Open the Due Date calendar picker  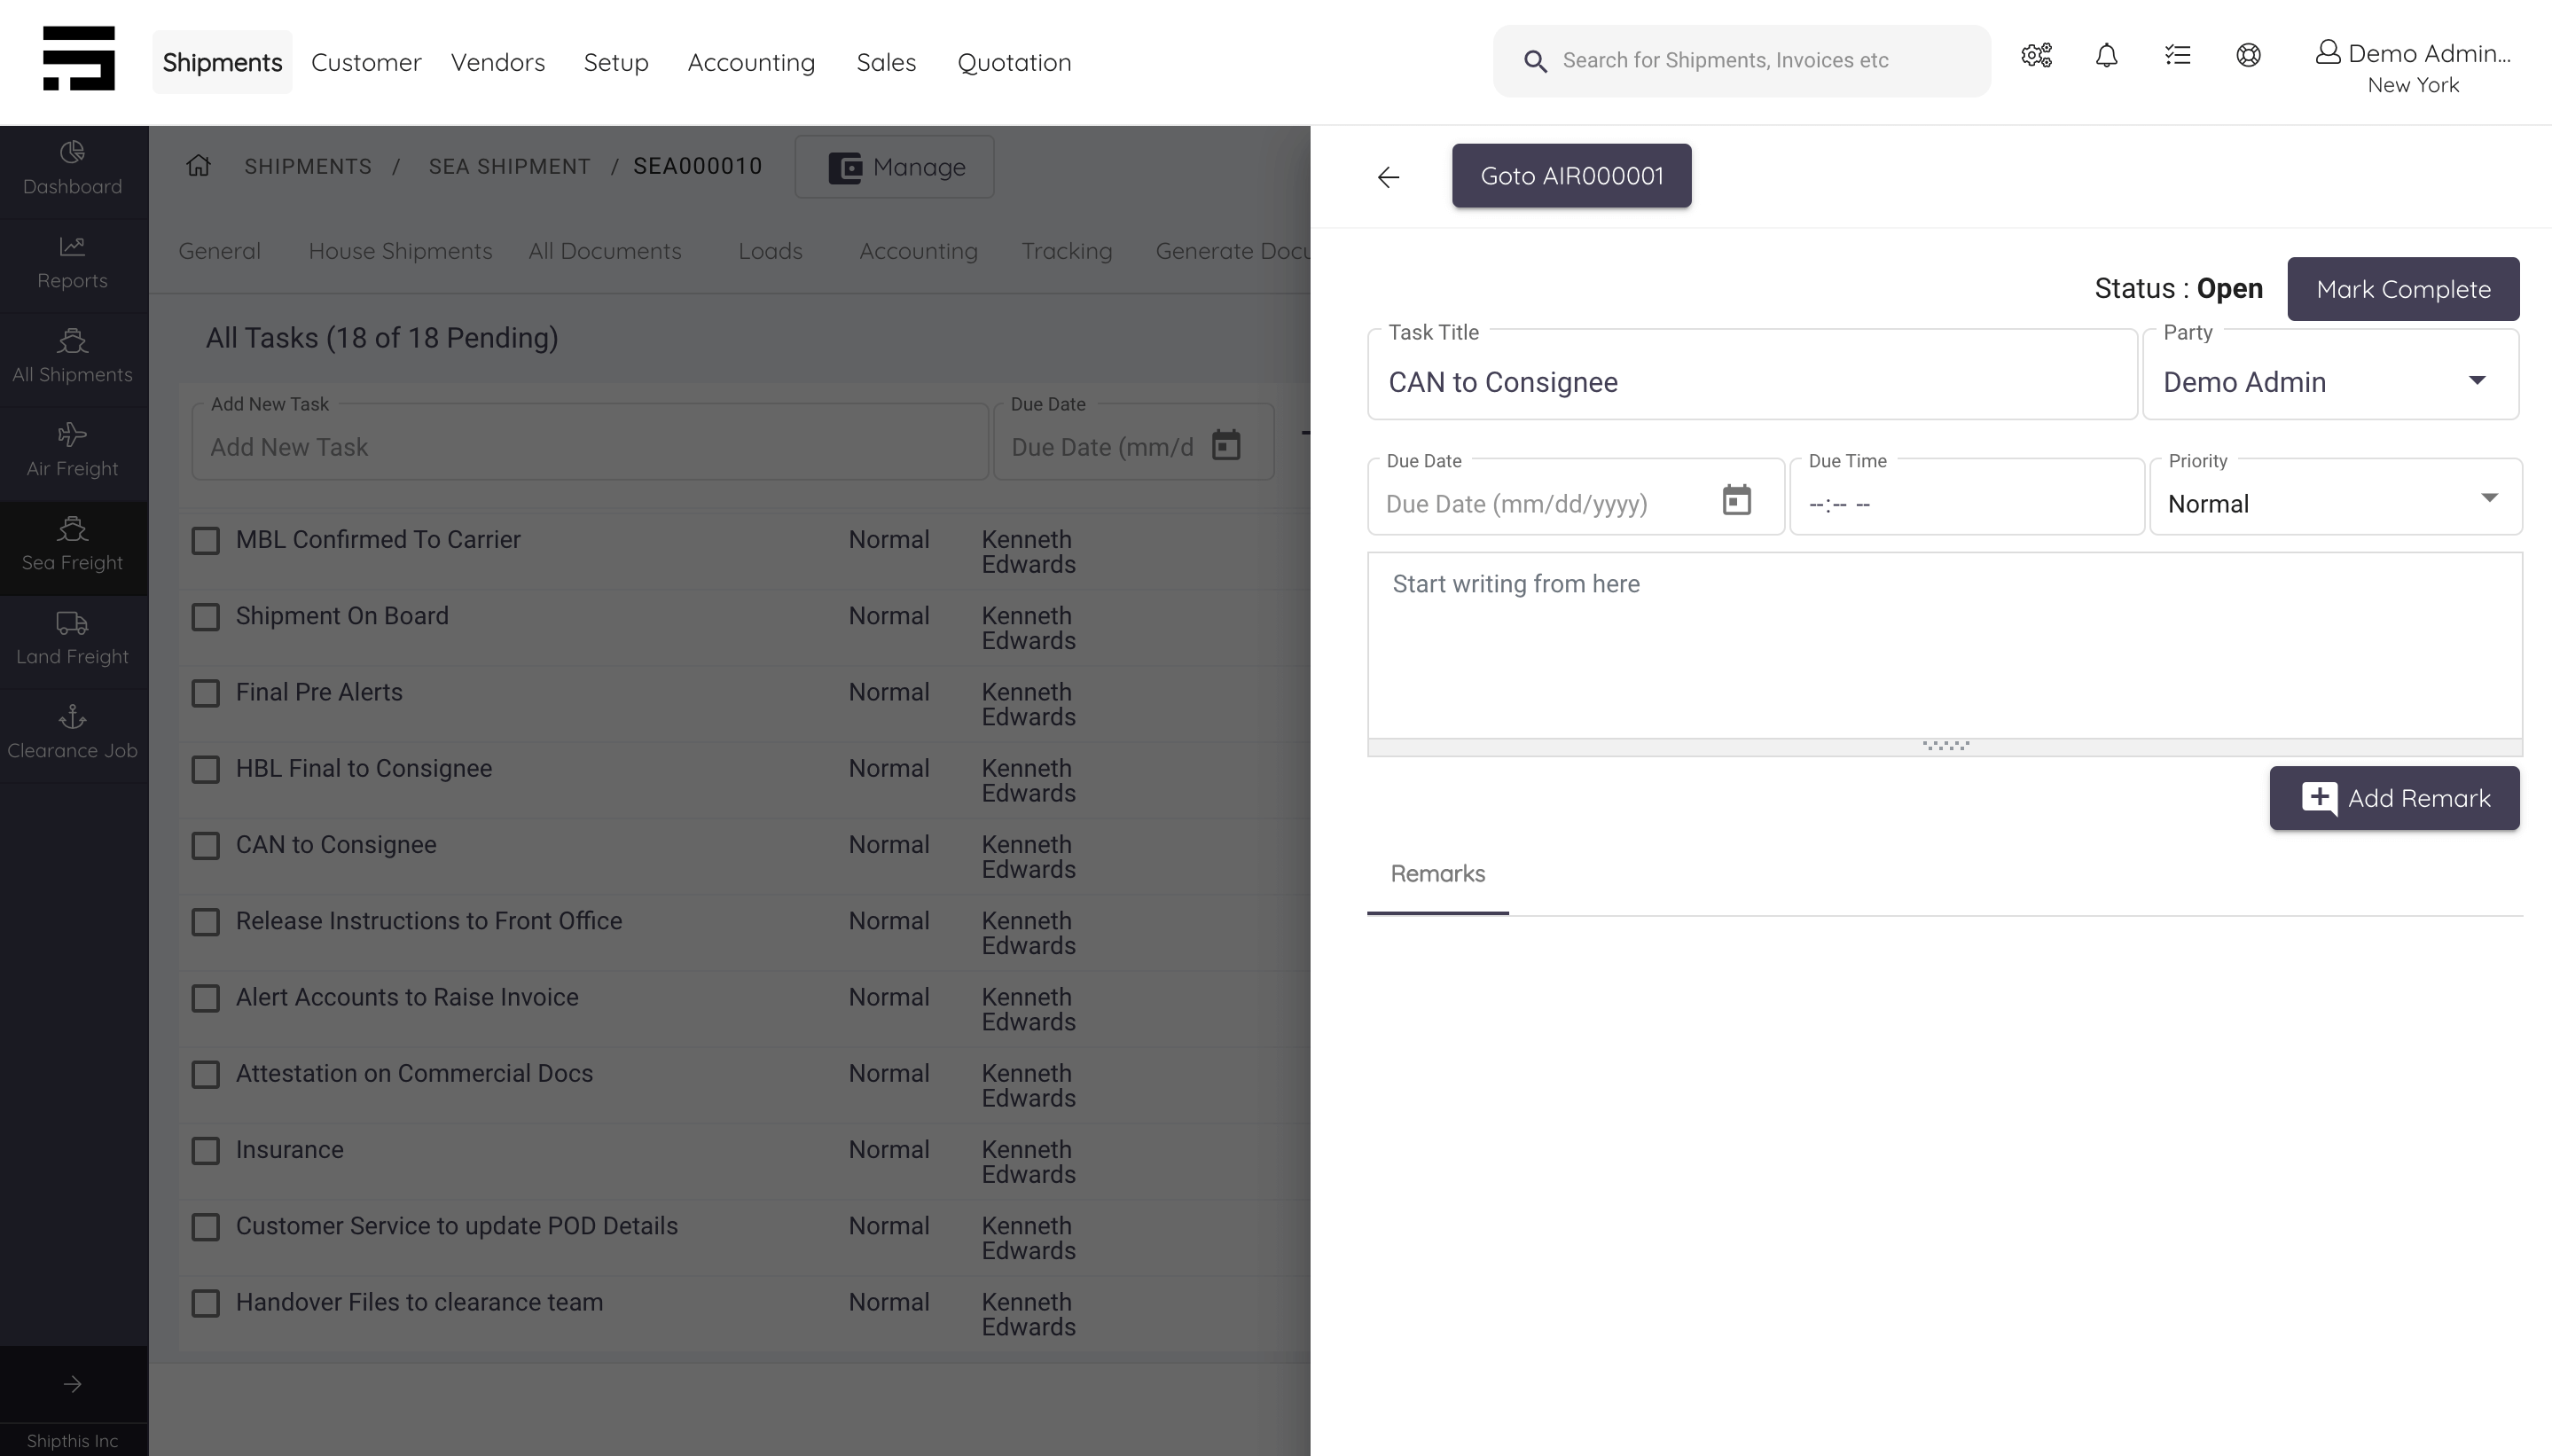(x=1736, y=500)
